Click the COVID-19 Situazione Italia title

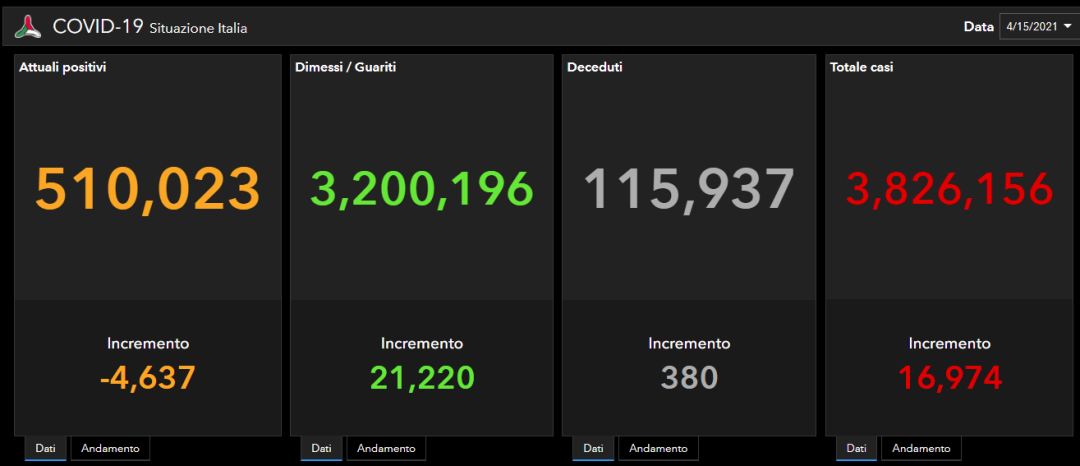point(150,28)
